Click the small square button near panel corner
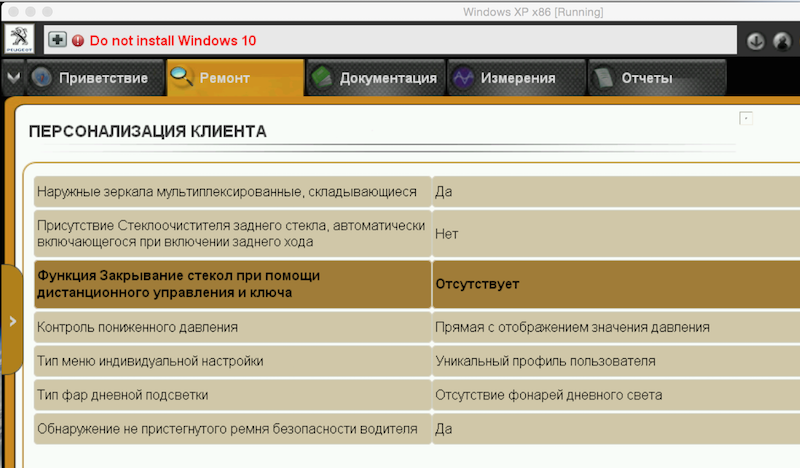Screen dimensions: 800x468 746,118
